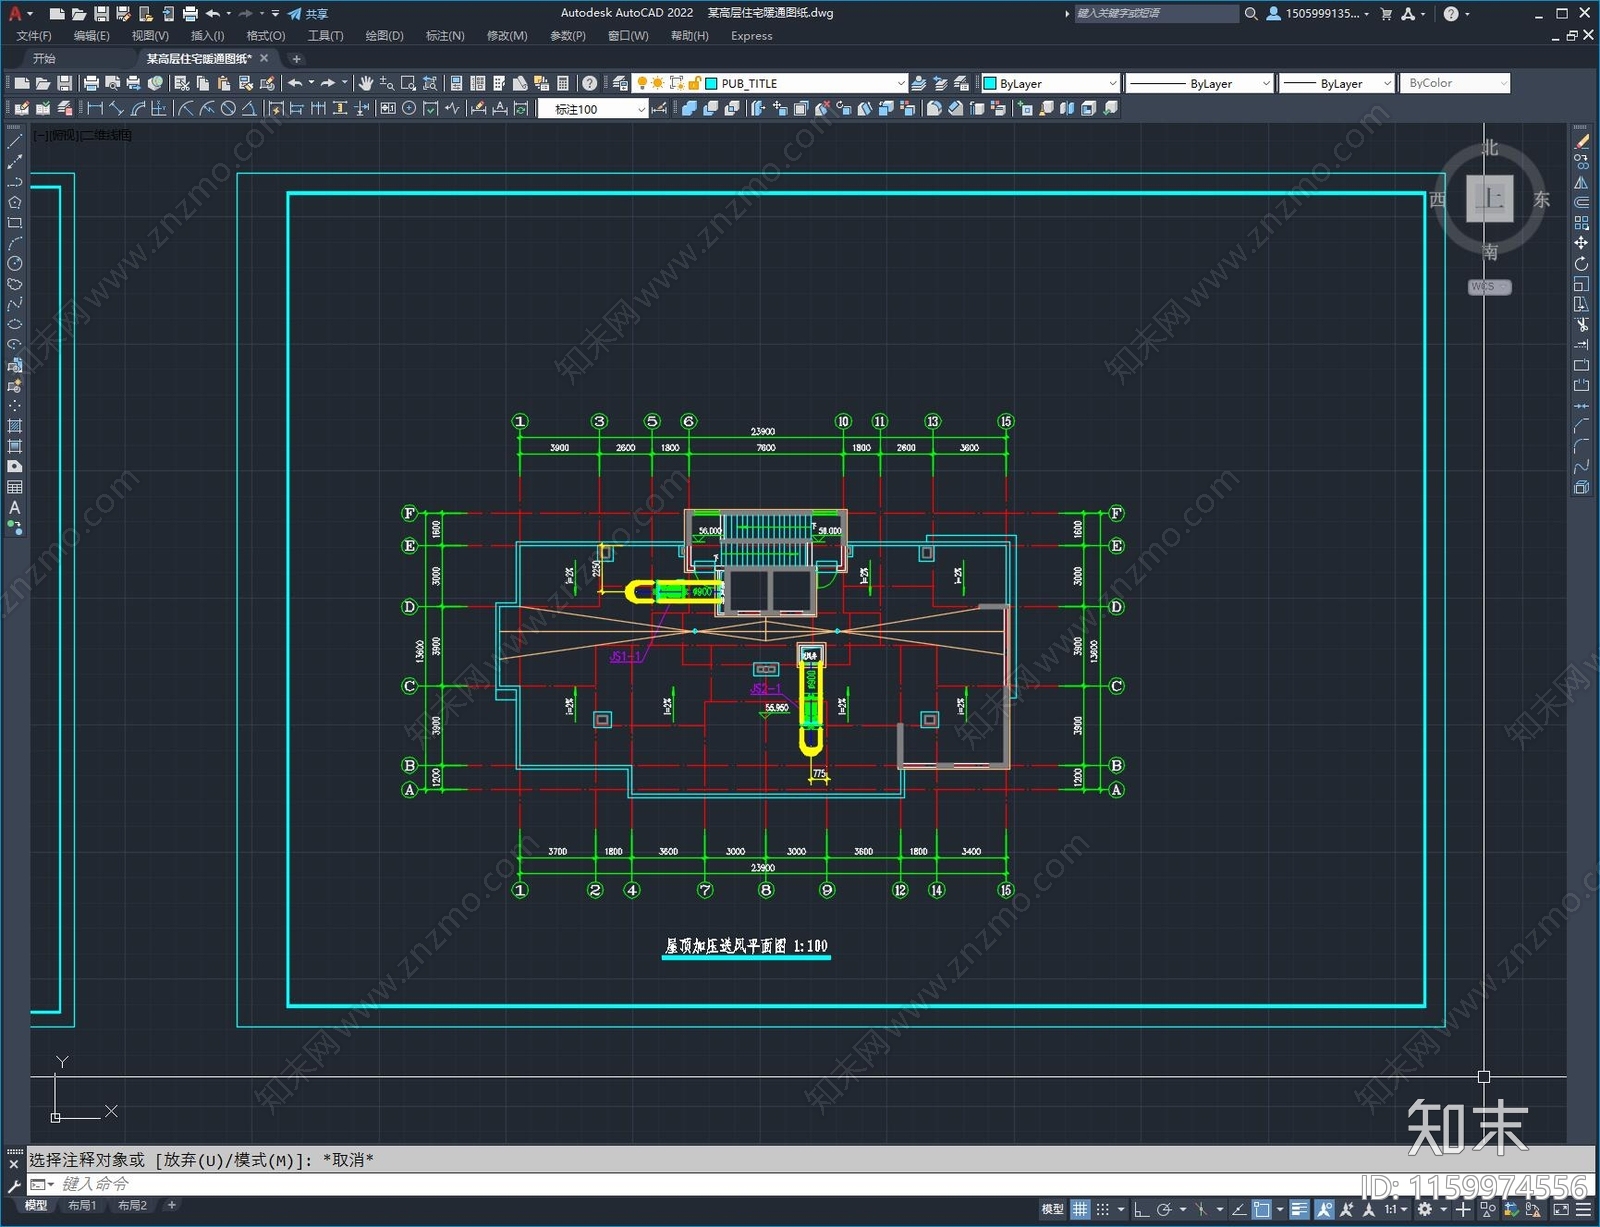Screen dimensions: 1600x1227
Task: Toggle object snap in status bar
Action: pyautogui.click(x=1262, y=1209)
